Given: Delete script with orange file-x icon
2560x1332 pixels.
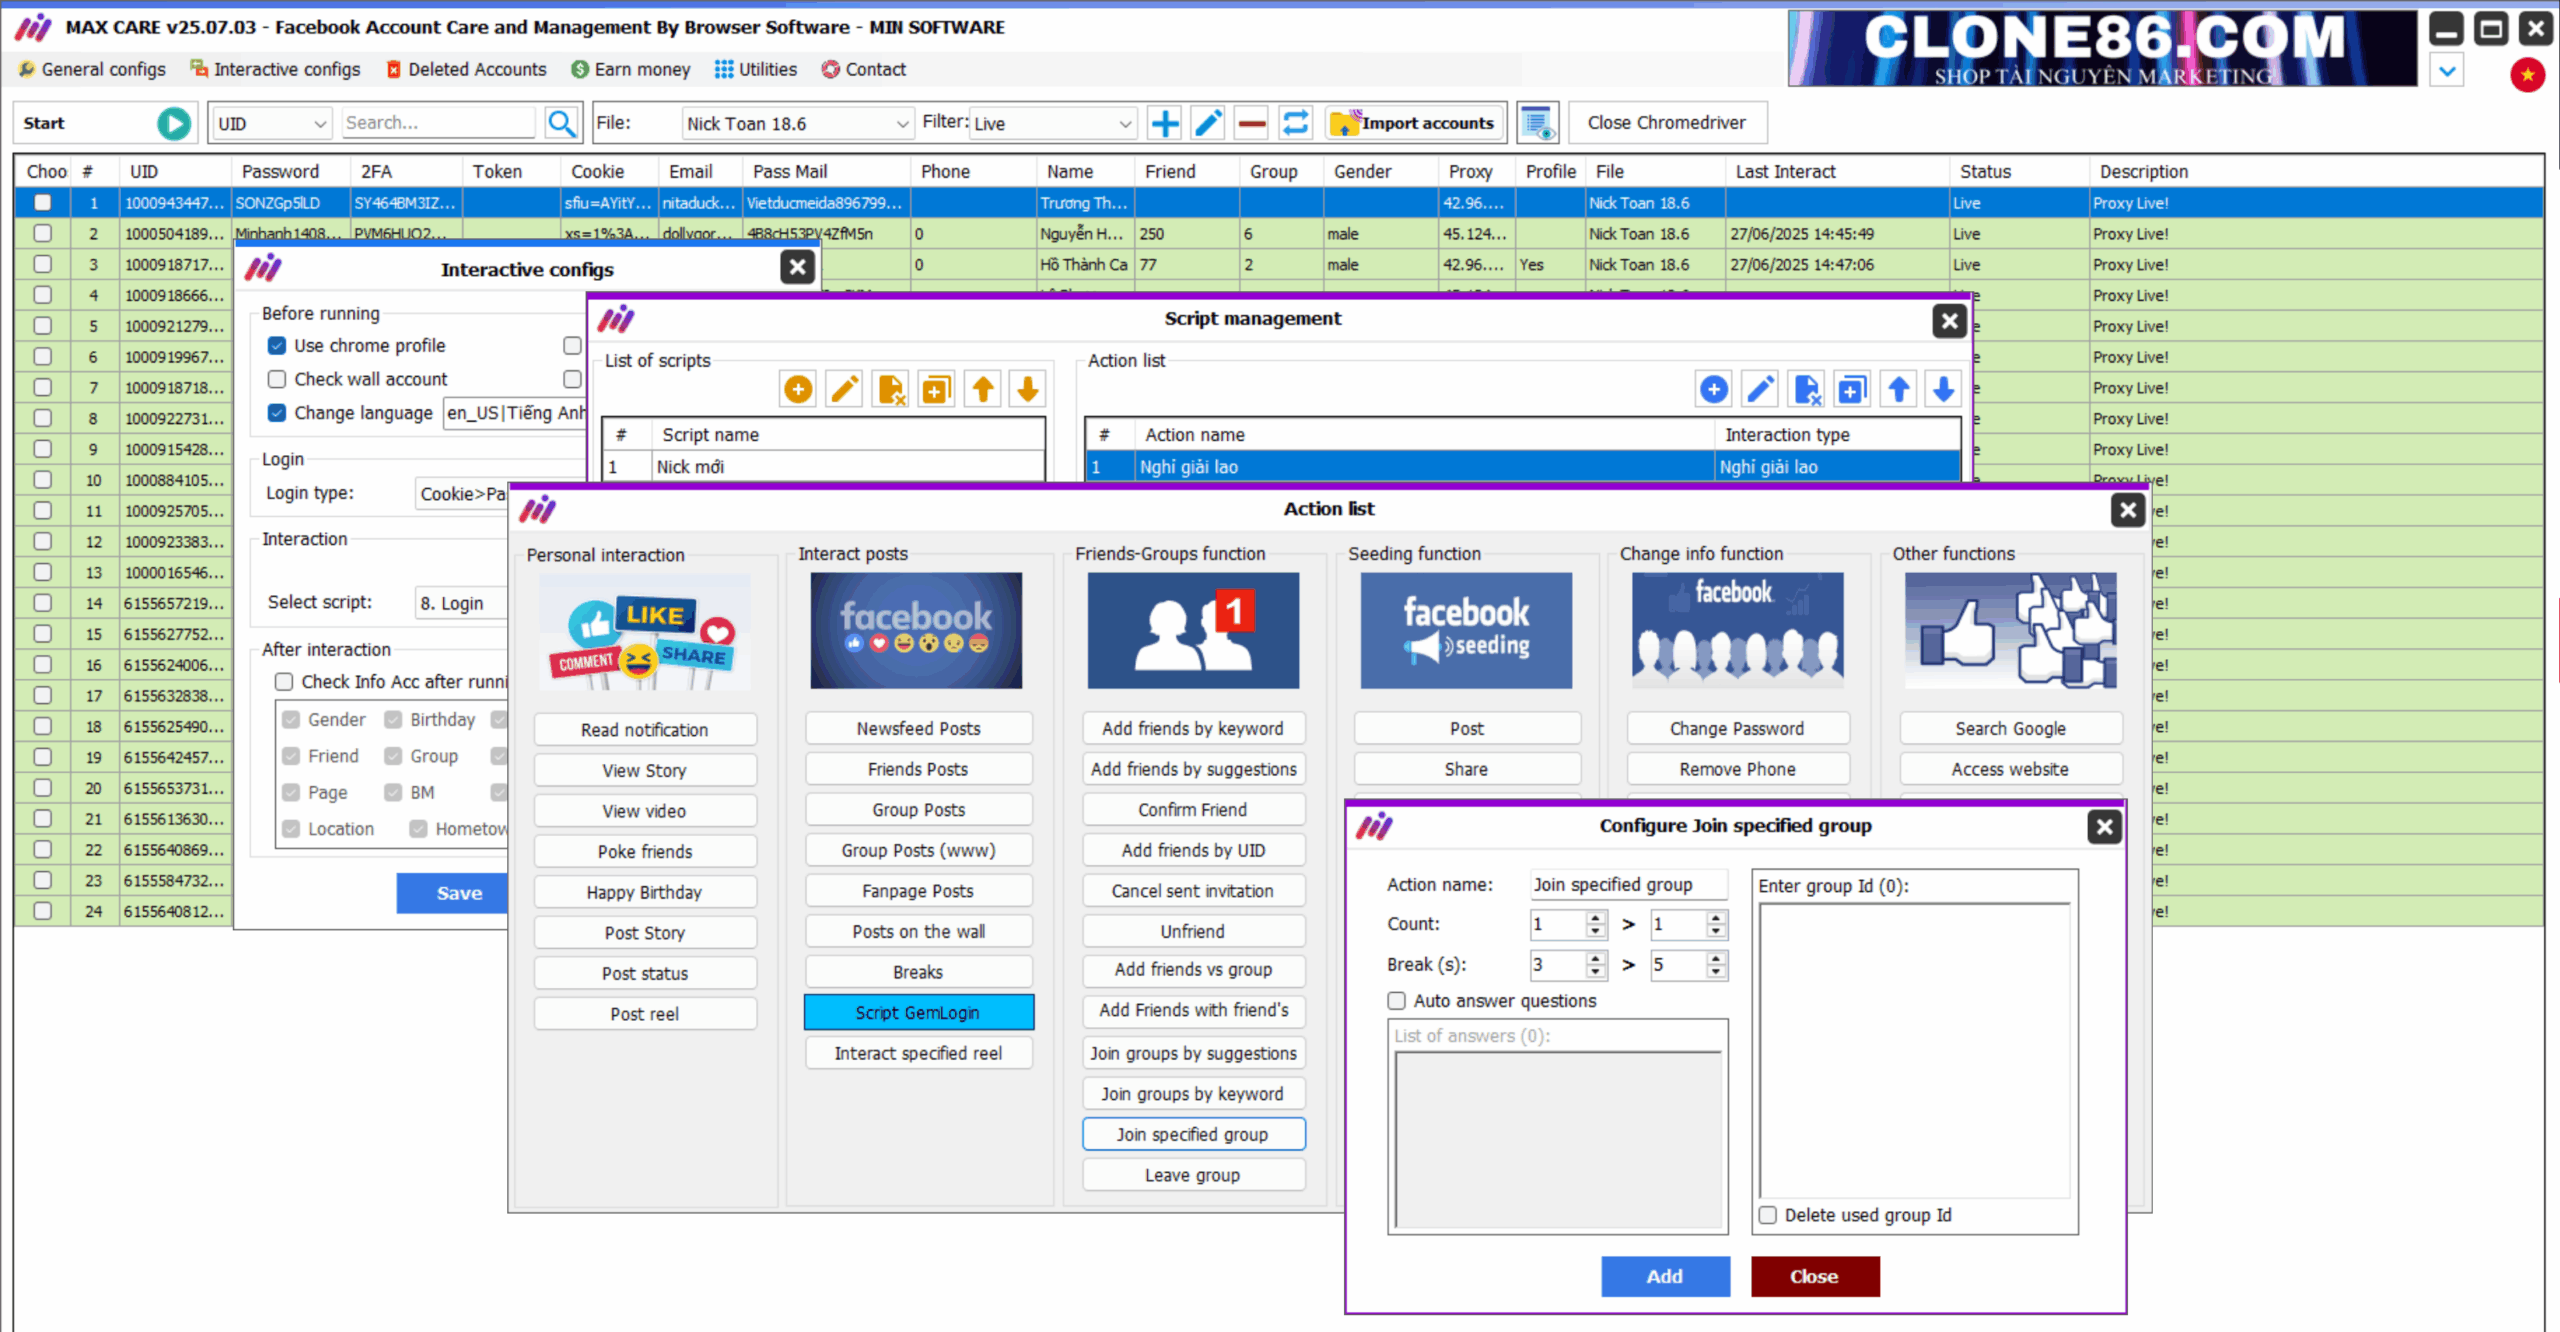Looking at the screenshot, I should pyautogui.click(x=890, y=389).
